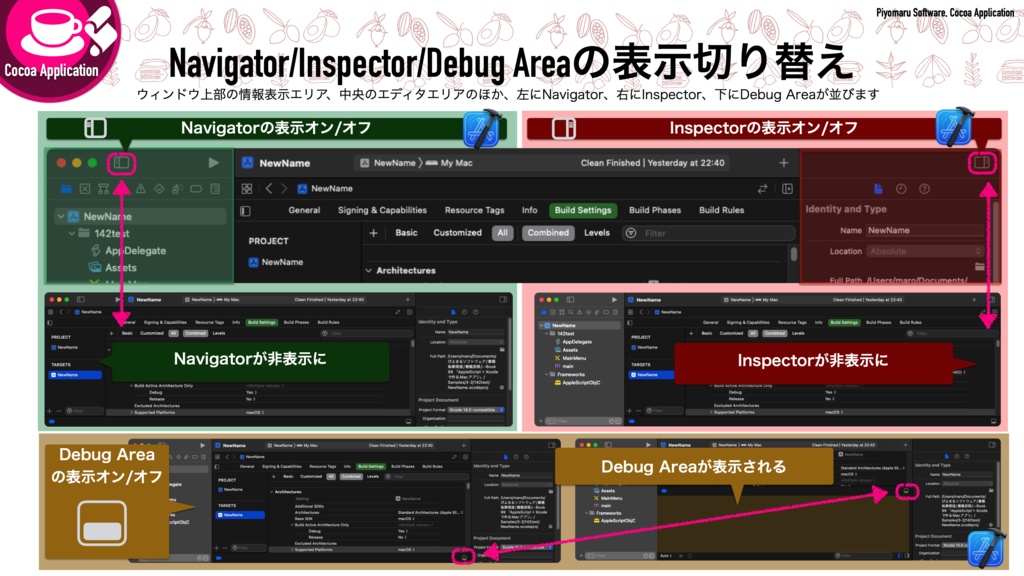The height and width of the screenshot is (576, 1024).
Task: Toggle Debug Area button in bottom-right Xcode window
Action: pos(906,490)
